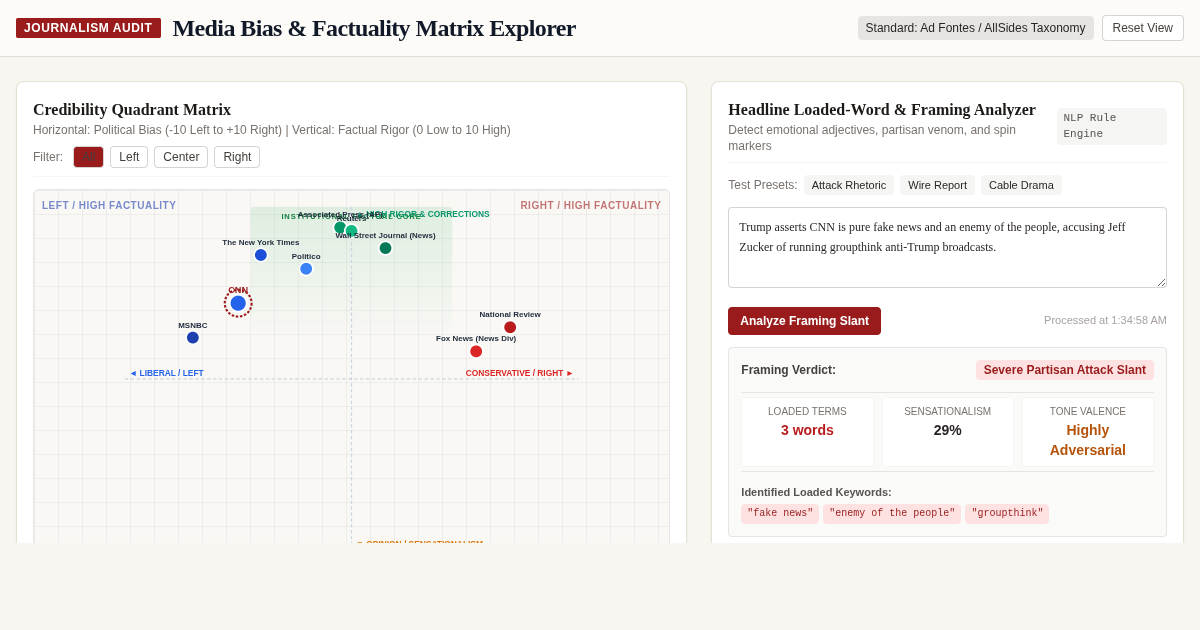Click the "fake news" keyword chip
This screenshot has width=1200, height=630.
point(780,514)
